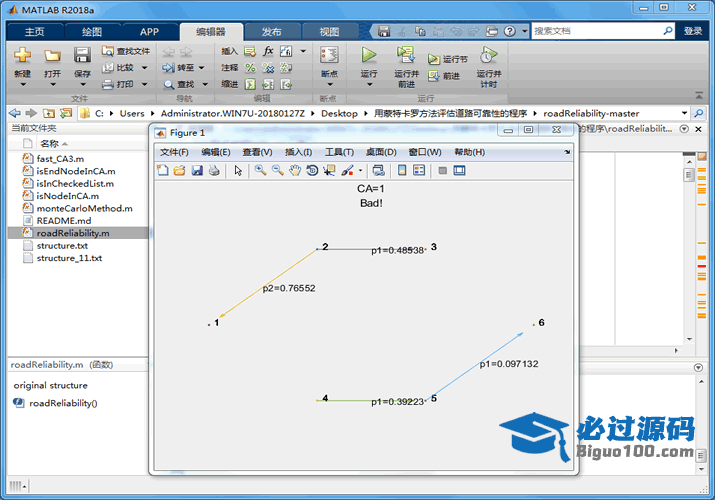
Task: Click 运行并计时 (Run and Time) icon
Action: point(488,55)
